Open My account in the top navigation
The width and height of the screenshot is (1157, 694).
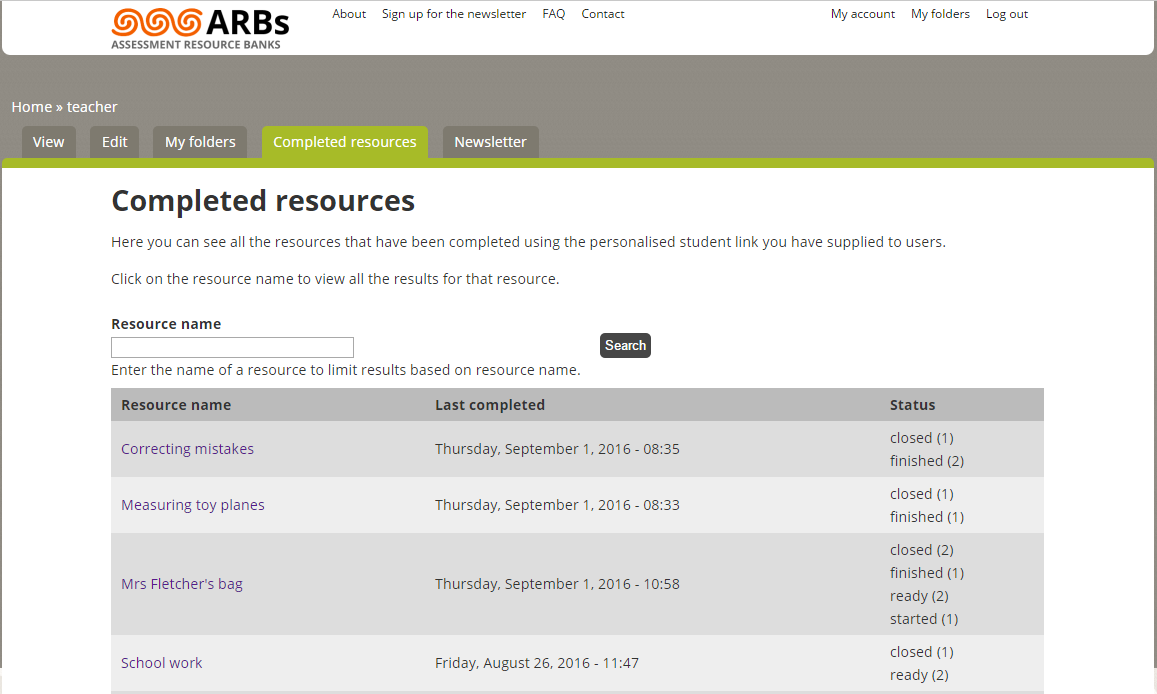(863, 14)
